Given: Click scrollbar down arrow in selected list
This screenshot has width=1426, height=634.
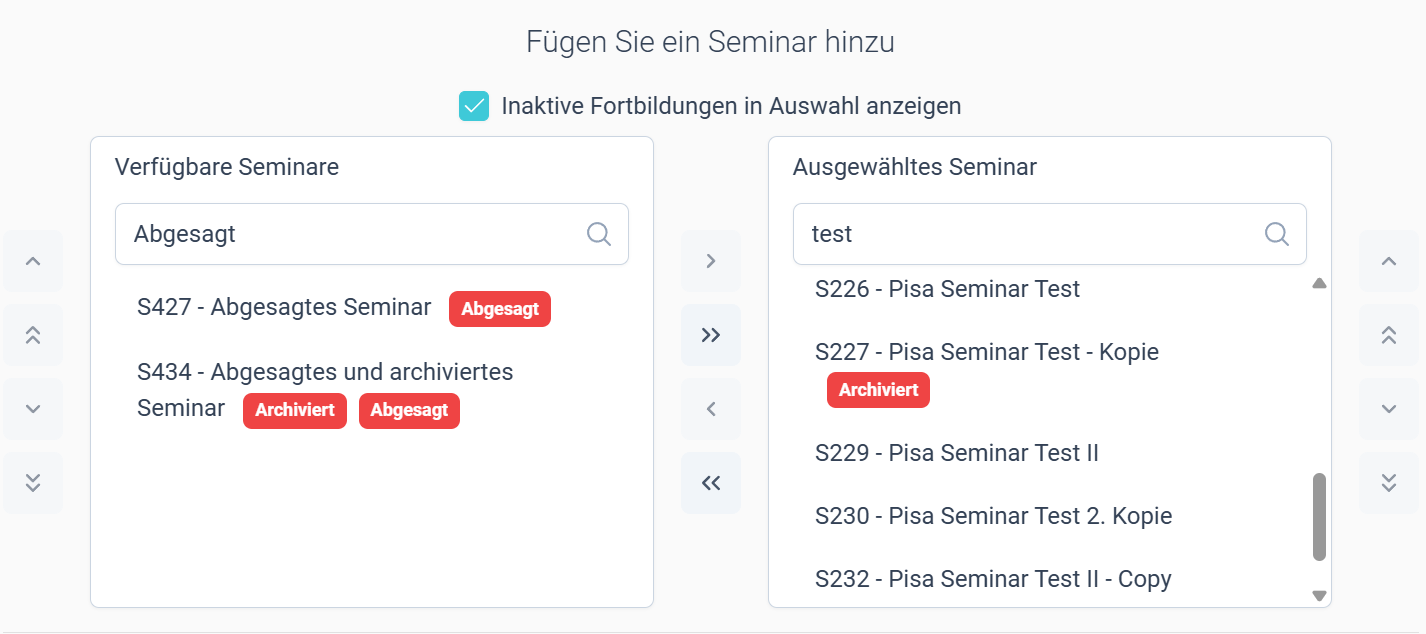Looking at the screenshot, I should click(1319, 595).
